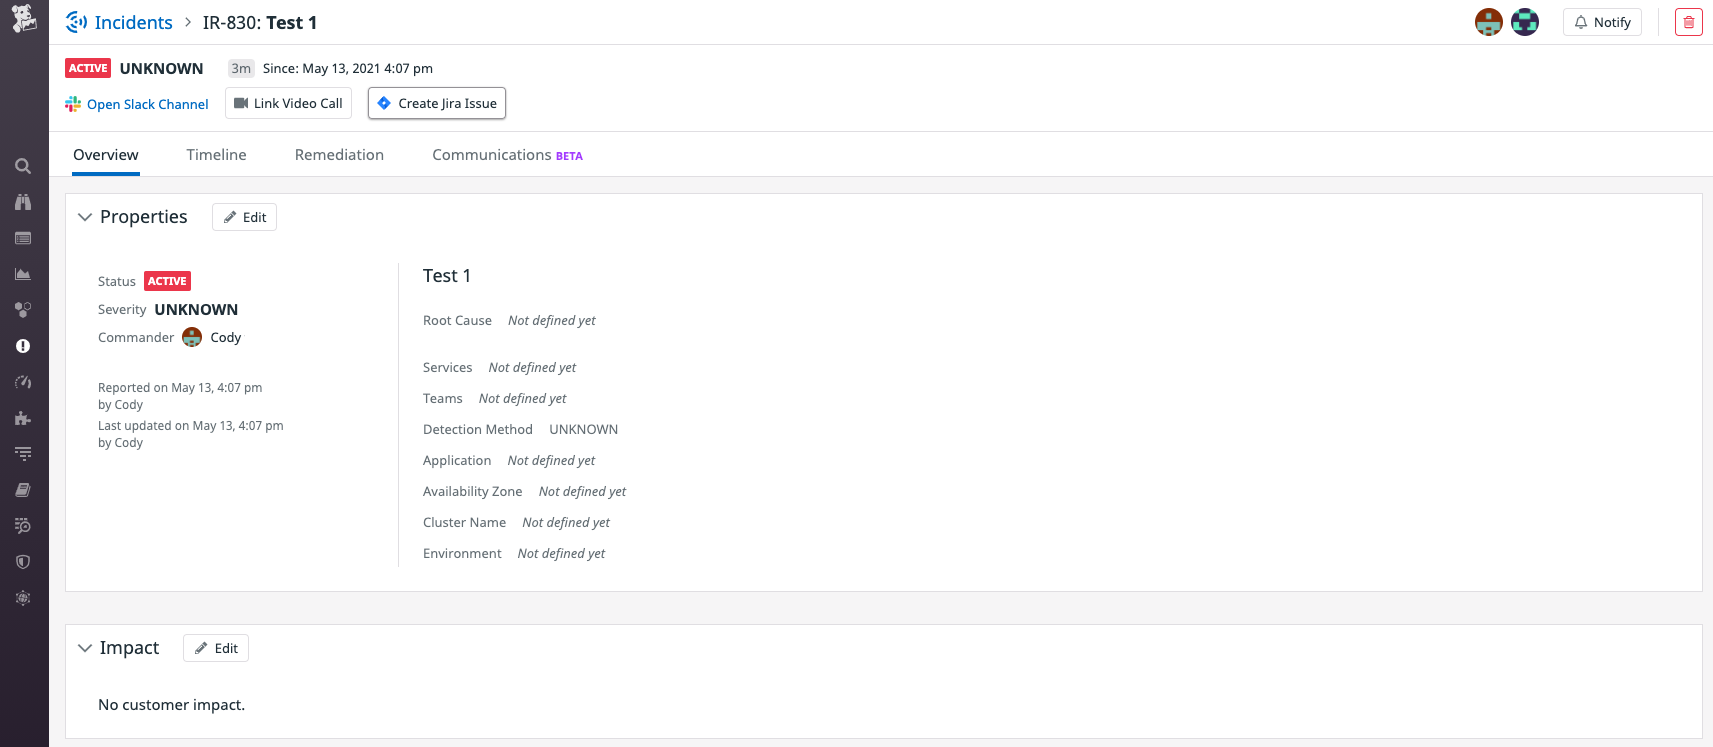Collapse the Properties section chevron
This screenshot has width=1713, height=747.
pyautogui.click(x=85, y=217)
